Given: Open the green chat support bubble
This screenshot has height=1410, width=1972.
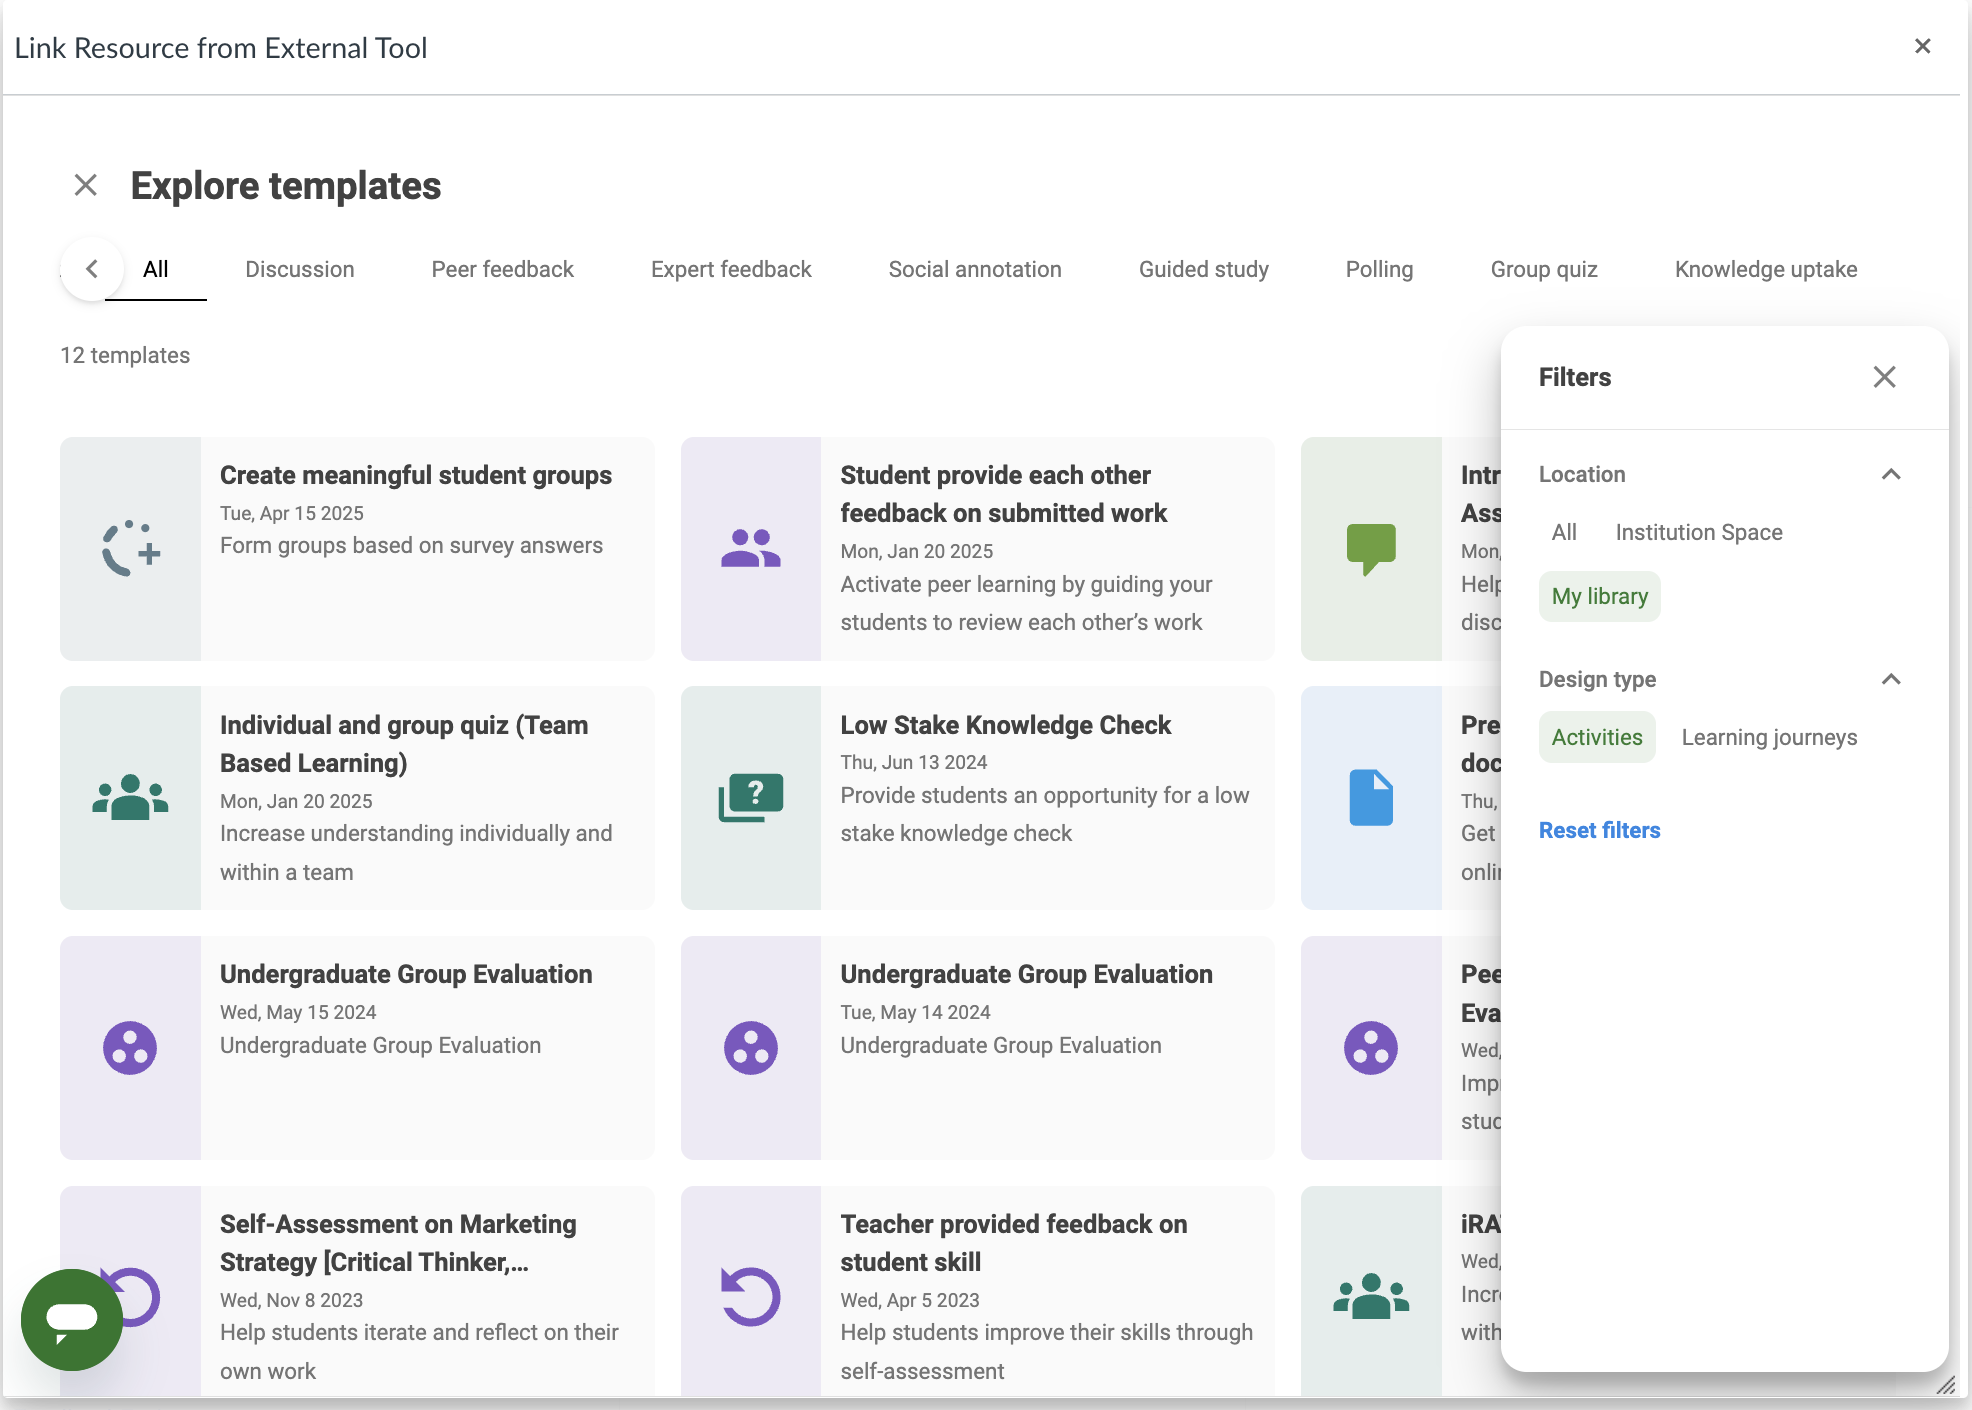Looking at the screenshot, I should click(72, 1320).
